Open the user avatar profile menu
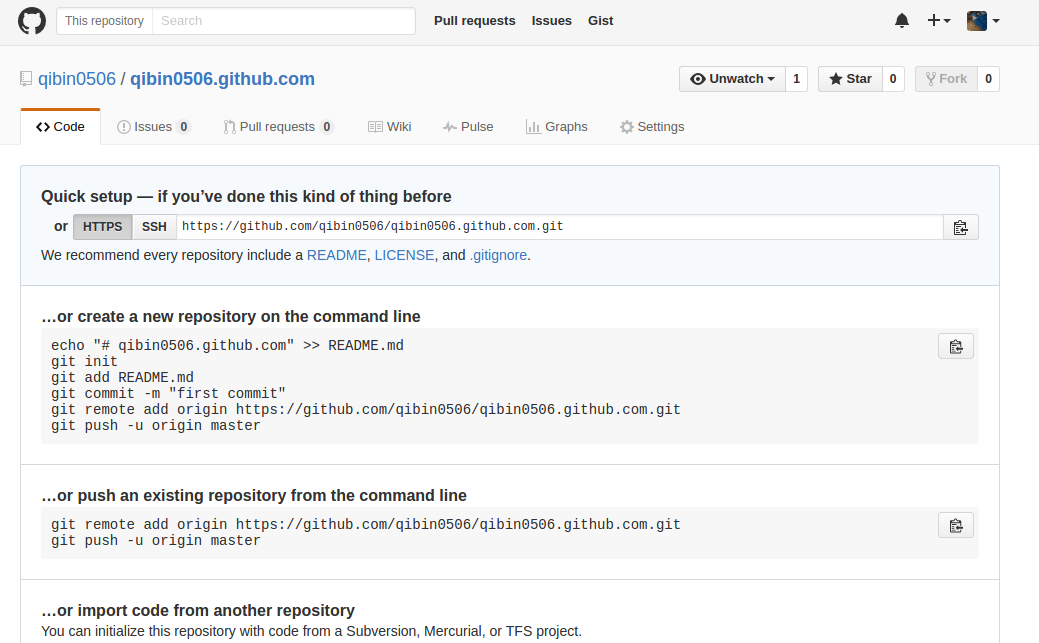Viewport: 1039px width, 643px height. (983, 21)
